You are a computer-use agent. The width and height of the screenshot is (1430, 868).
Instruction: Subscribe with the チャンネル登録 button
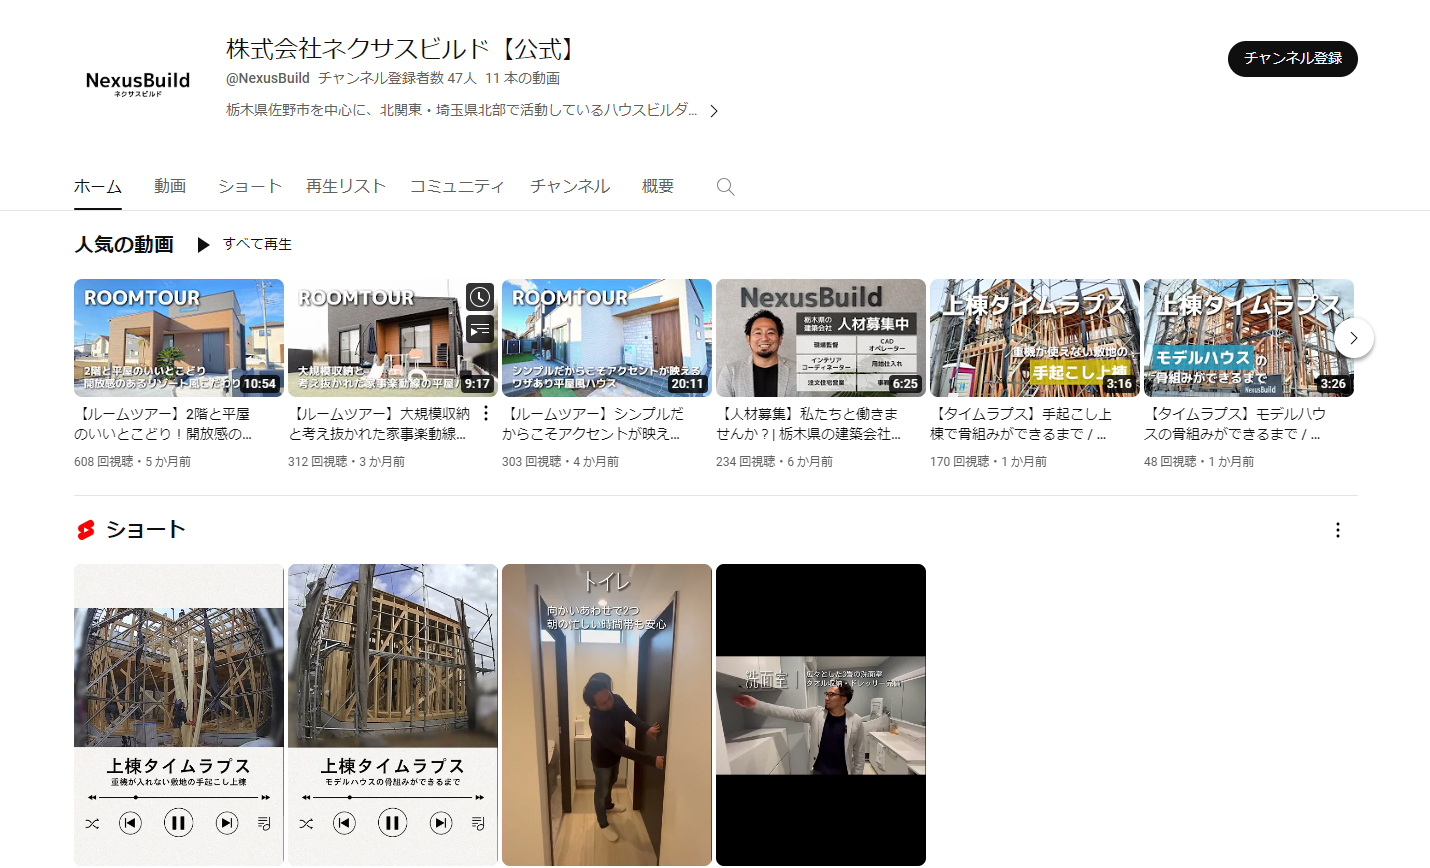click(x=1293, y=59)
